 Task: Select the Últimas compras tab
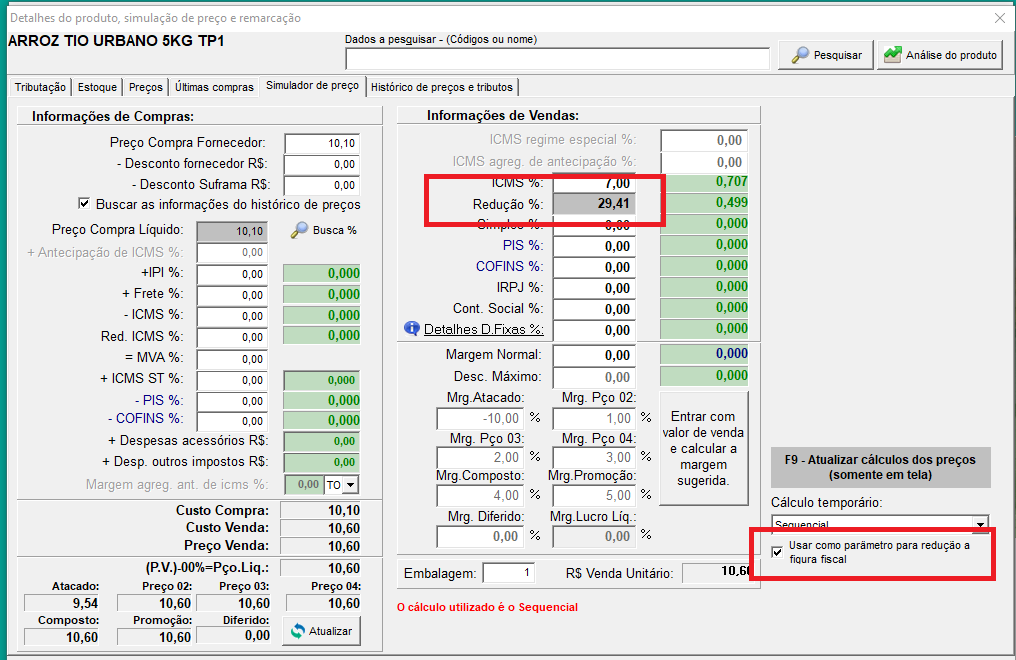[214, 87]
